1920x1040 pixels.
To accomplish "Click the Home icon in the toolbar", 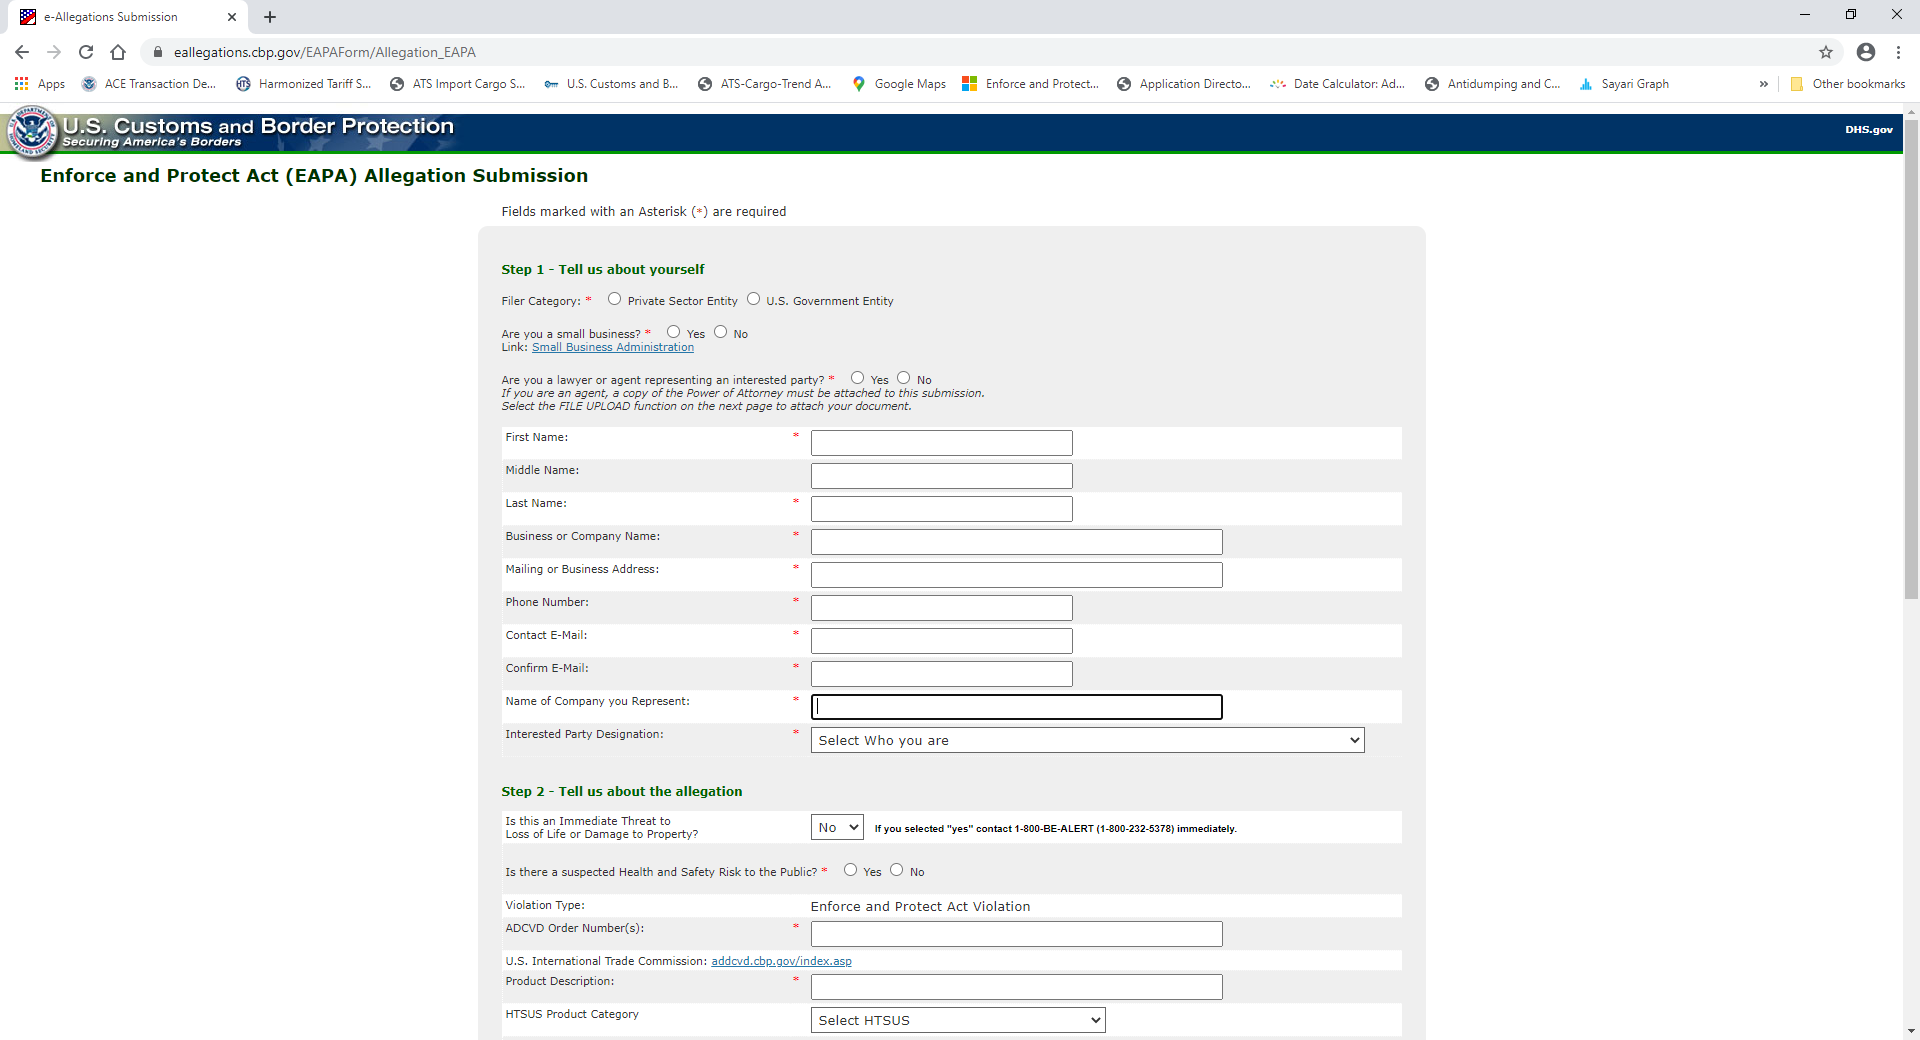I will pyautogui.click(x=118, y=52).
